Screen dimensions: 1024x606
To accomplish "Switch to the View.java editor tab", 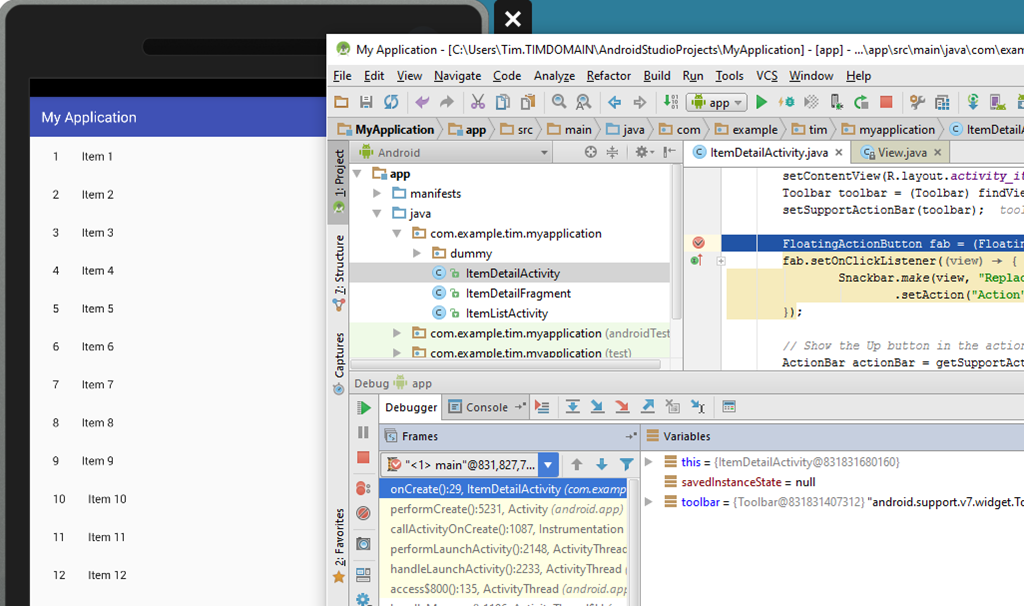I will [x=902, y=153].
